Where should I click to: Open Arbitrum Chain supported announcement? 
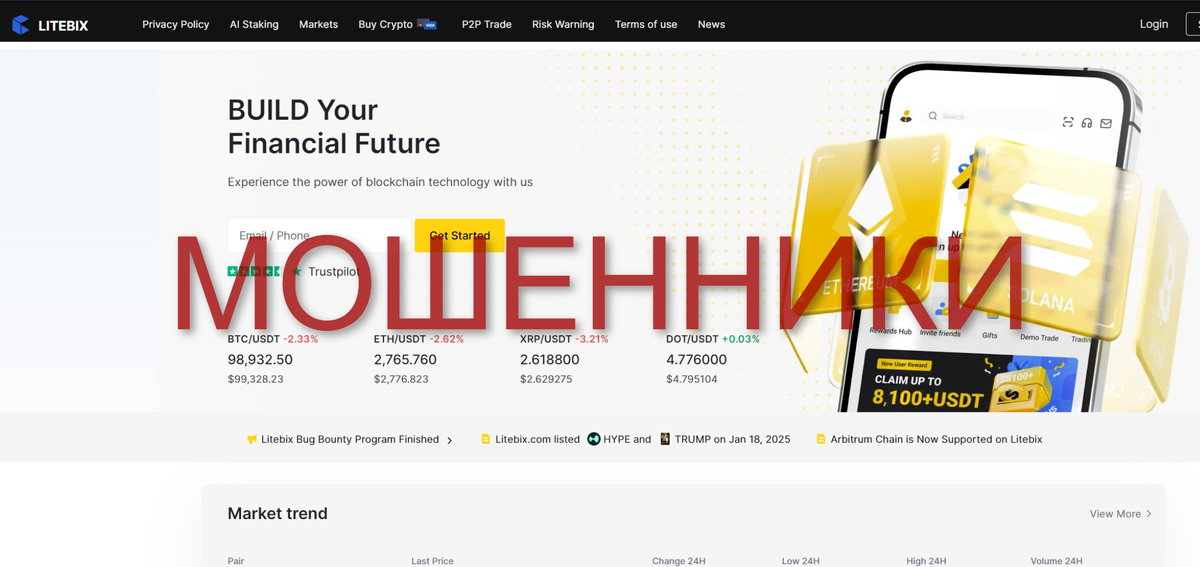[x=929, y=439]
